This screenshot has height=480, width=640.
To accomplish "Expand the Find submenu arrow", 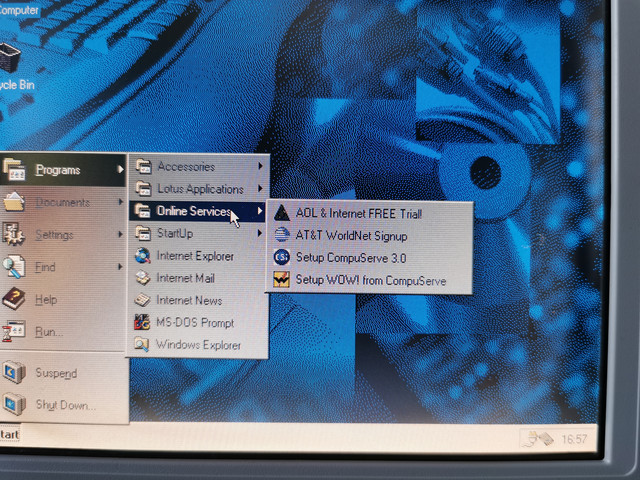I will 120,267.
